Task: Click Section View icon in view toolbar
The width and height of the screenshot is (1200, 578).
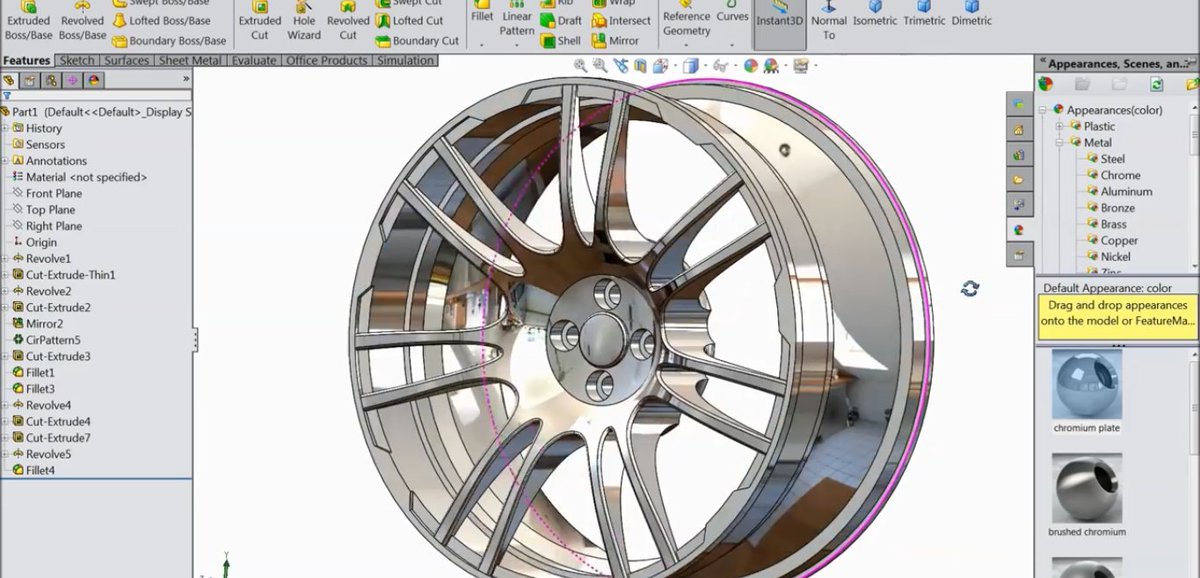Action: (641, 66)
